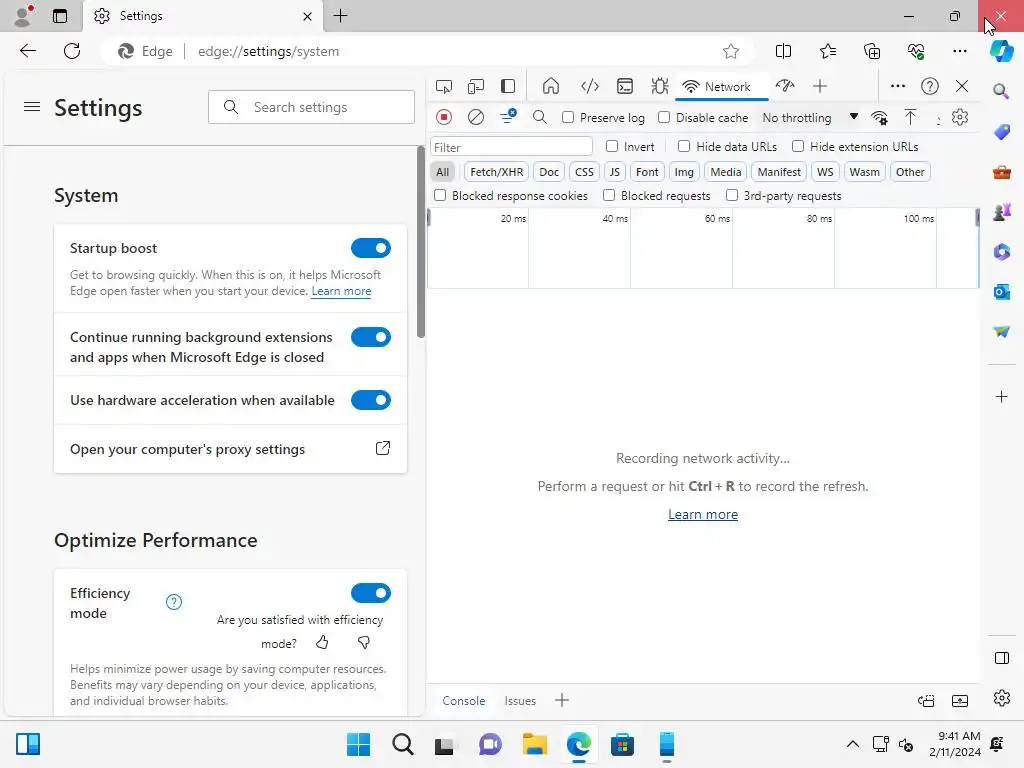Check the Disable cache checkbox
1024x768 pixels.
click(x=664, y=117)
